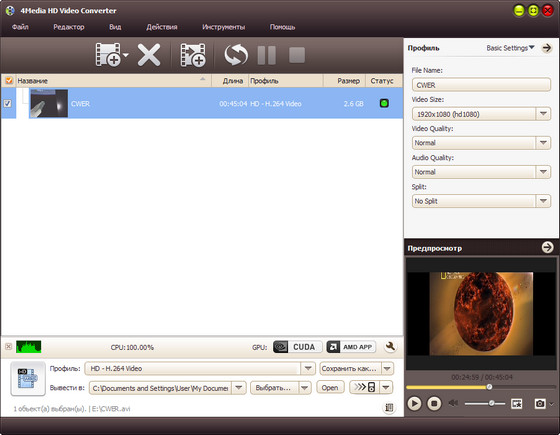Open the Сохранить как dropdown arrow
The height and width of the screenshot is (435, 560).
[x=388, y=369]
